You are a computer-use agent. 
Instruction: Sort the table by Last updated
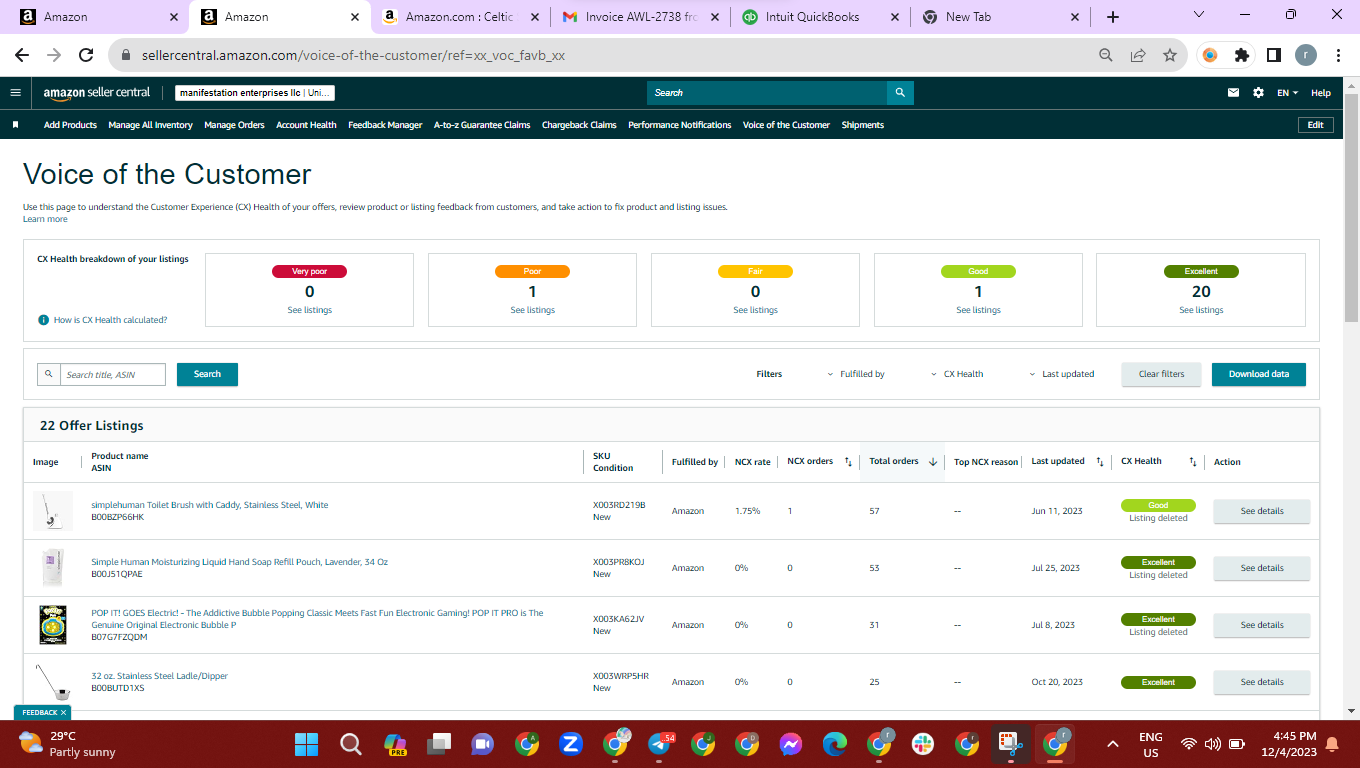pos(1100,462)
